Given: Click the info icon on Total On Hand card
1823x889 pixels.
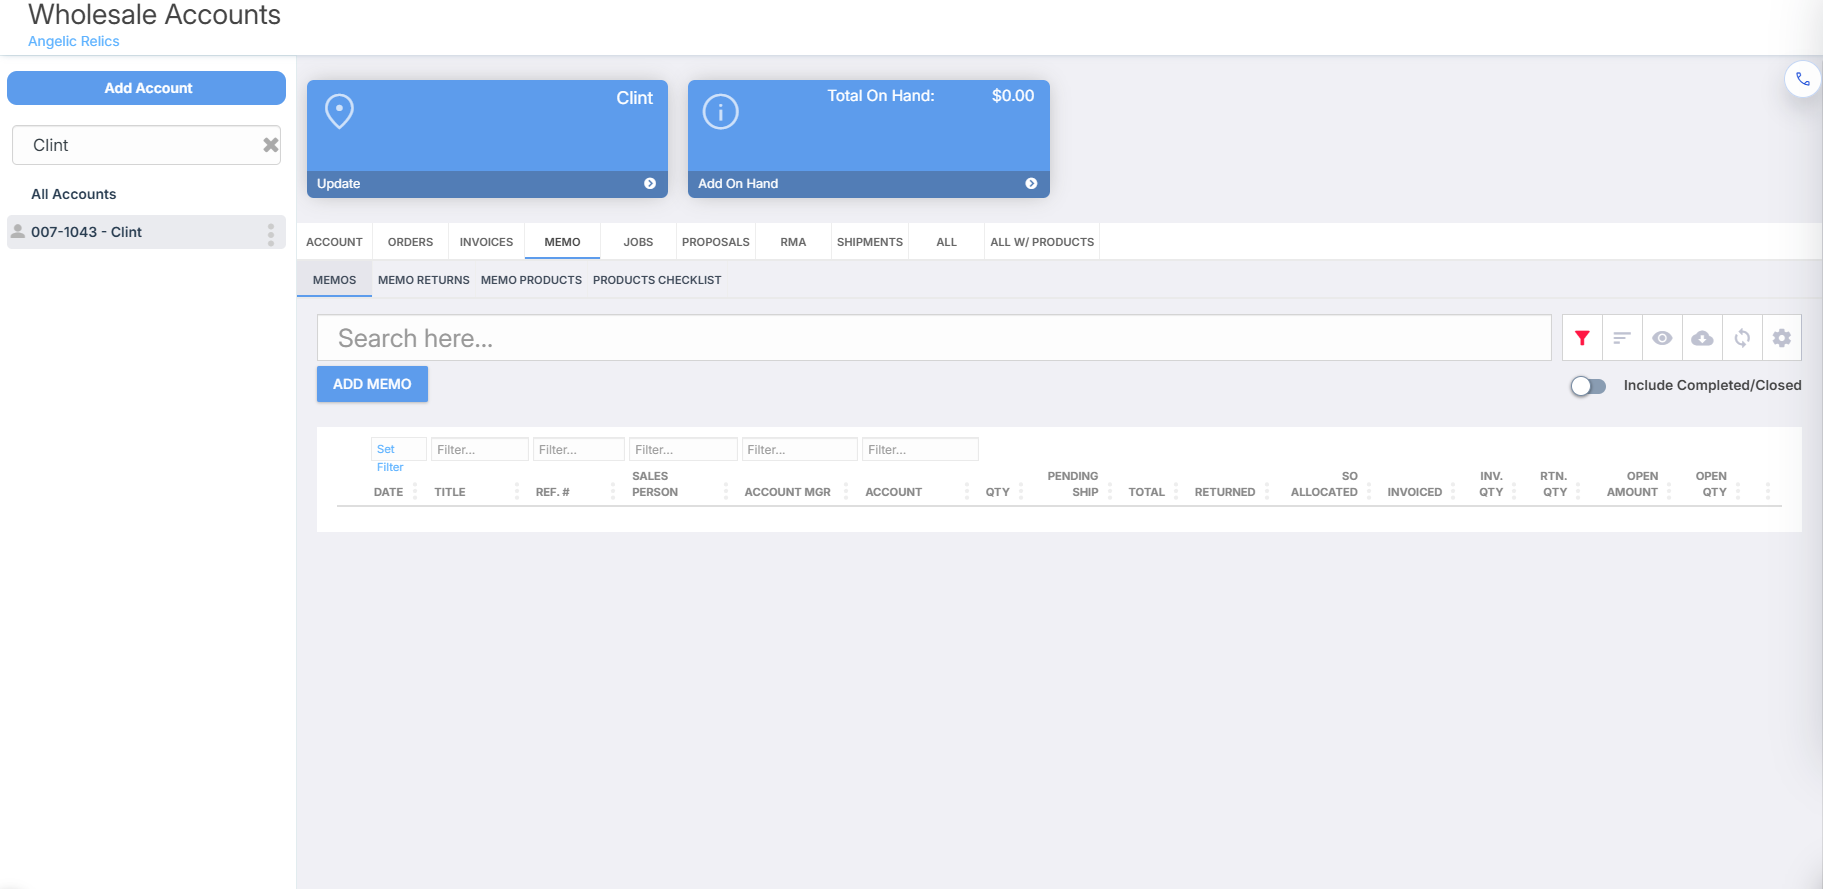Looking at the screenshot, I should pyautogui.click(x=720, y=111).
